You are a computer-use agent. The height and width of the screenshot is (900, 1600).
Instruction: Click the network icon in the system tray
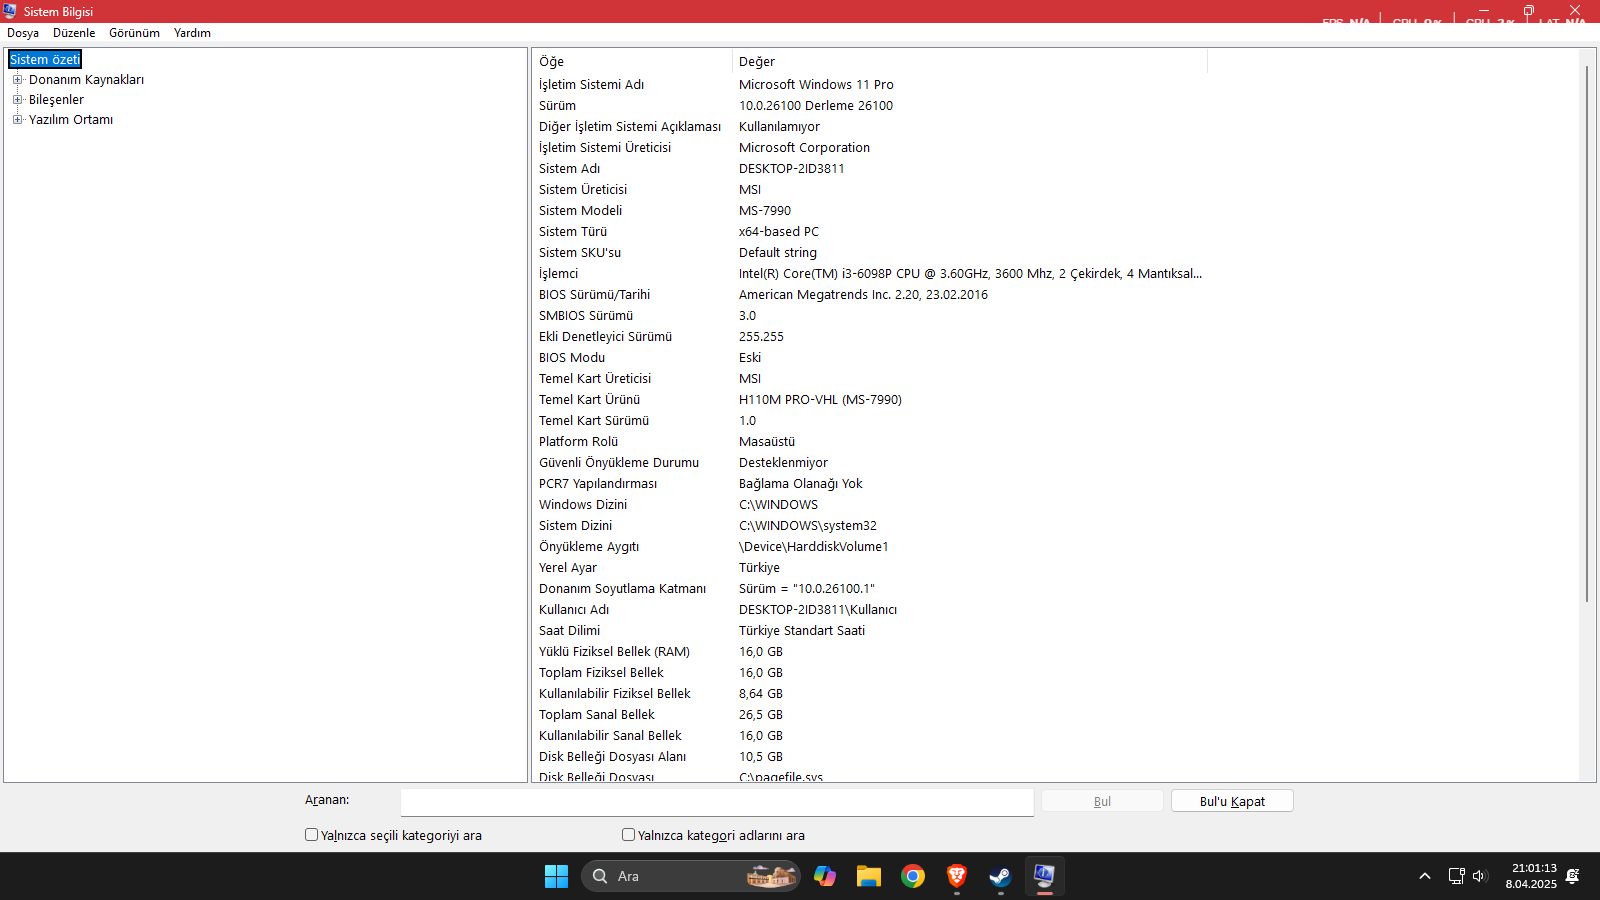point(1456,876)
